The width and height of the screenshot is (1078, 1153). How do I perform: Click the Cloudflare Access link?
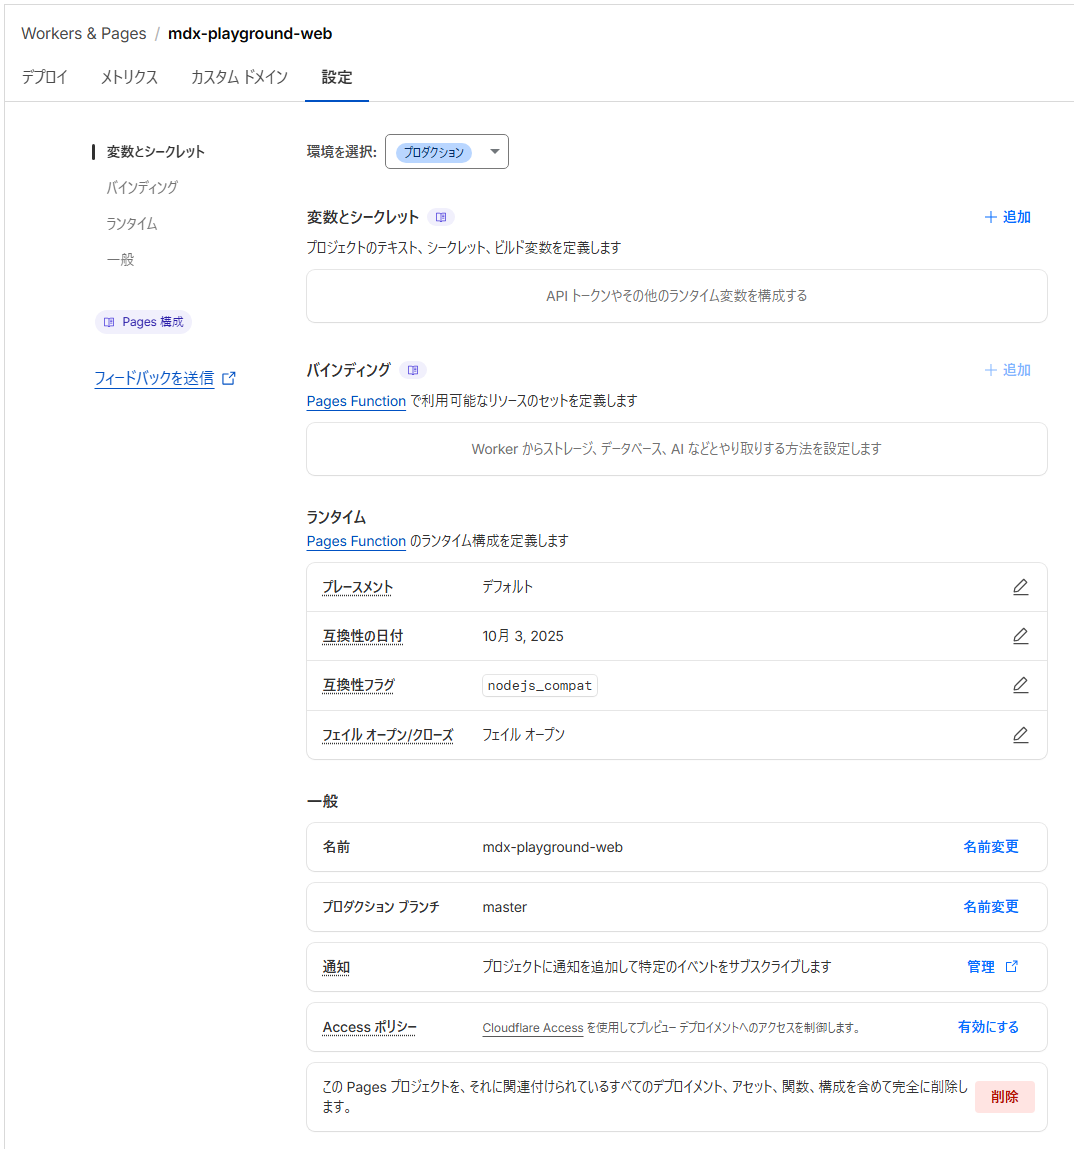coord(532,1028)
